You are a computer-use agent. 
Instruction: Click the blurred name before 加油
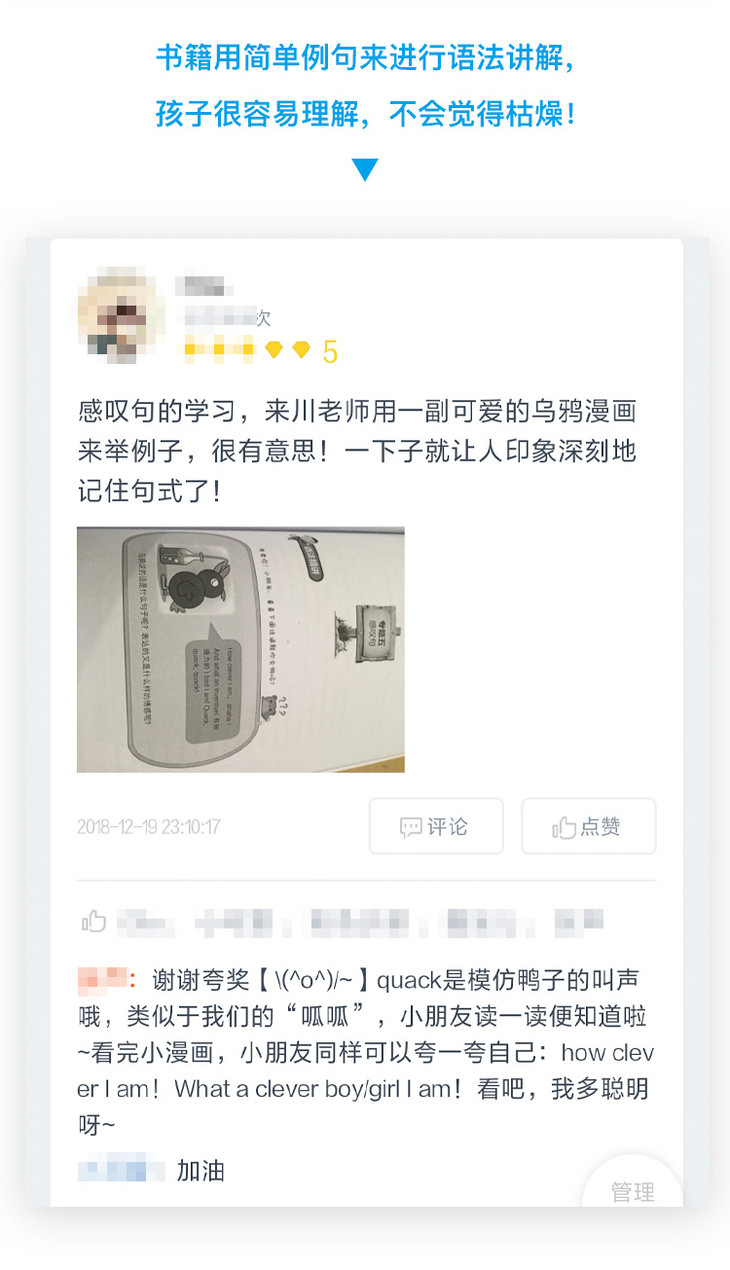(x=121, y=1169)
